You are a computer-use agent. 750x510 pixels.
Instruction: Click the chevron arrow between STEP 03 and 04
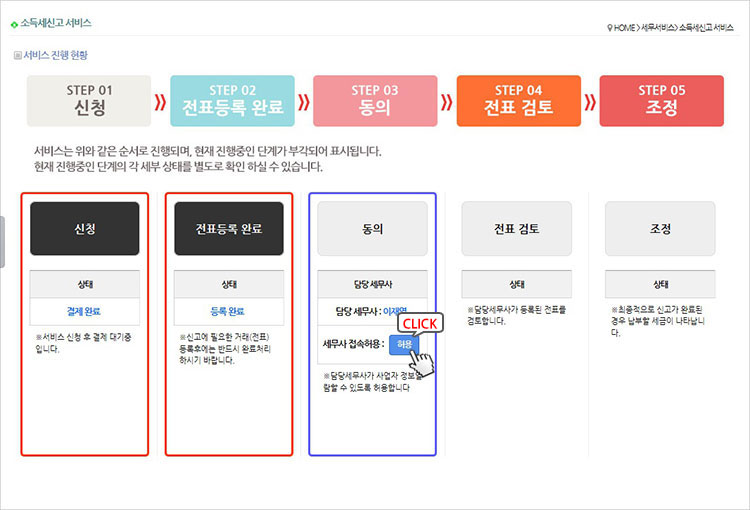tap(447, 101)
